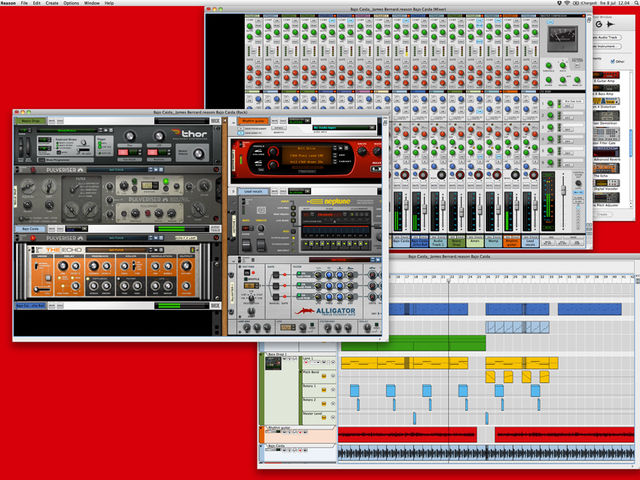Click the playhead marker on sequencer ruler
The width and height of the screenshot is (640, 480).
click(448, 280)
